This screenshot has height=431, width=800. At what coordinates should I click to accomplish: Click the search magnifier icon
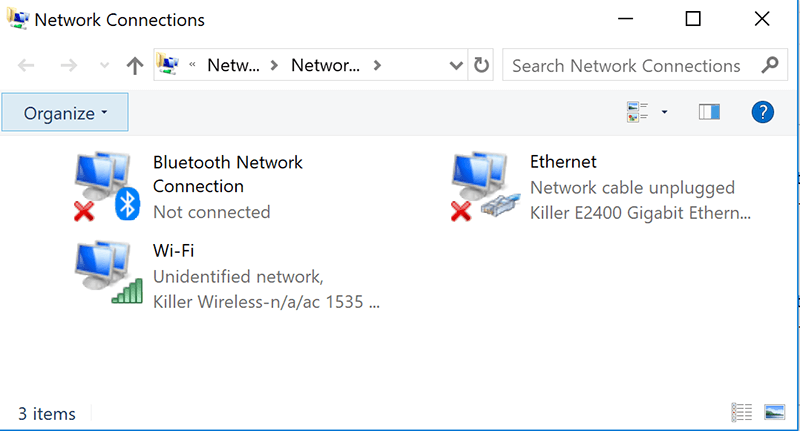(769, 66)
